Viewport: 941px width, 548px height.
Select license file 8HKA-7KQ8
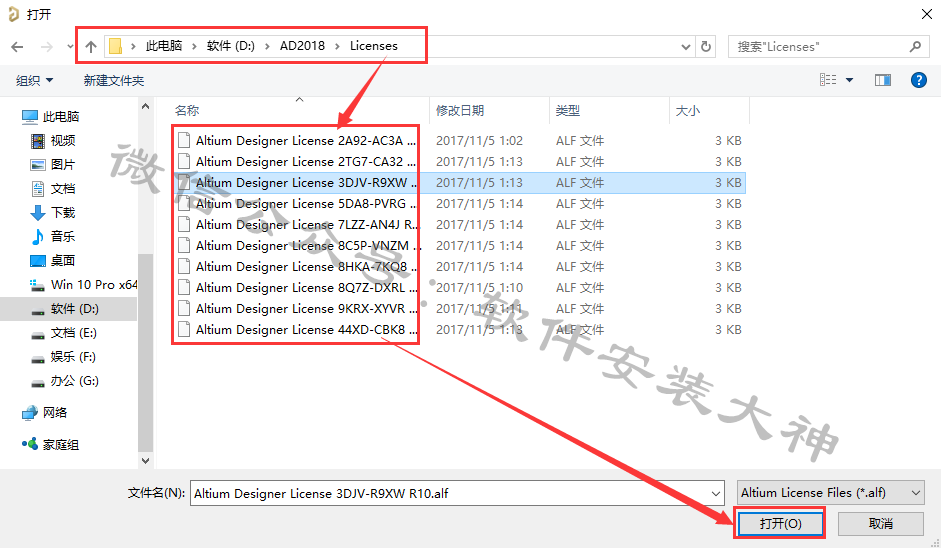[460, 266]
